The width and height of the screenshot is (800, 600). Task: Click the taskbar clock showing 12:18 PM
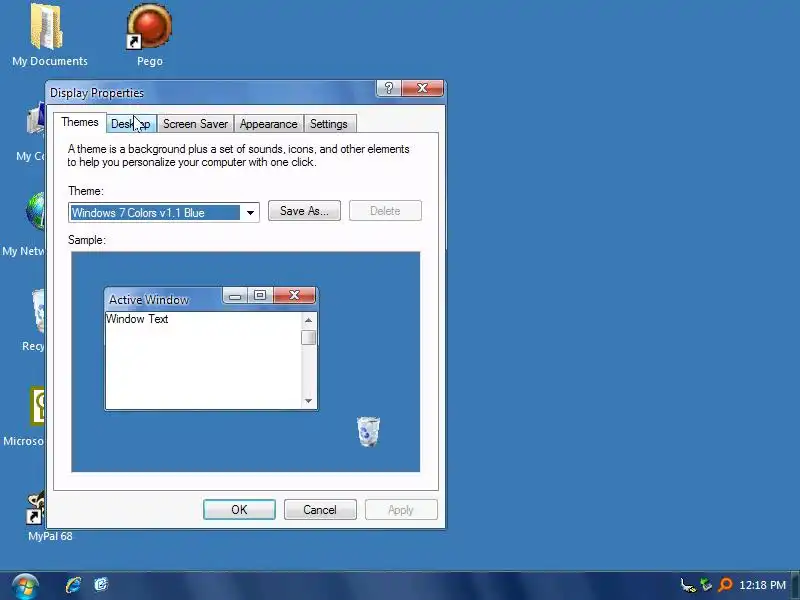point(762,585)
